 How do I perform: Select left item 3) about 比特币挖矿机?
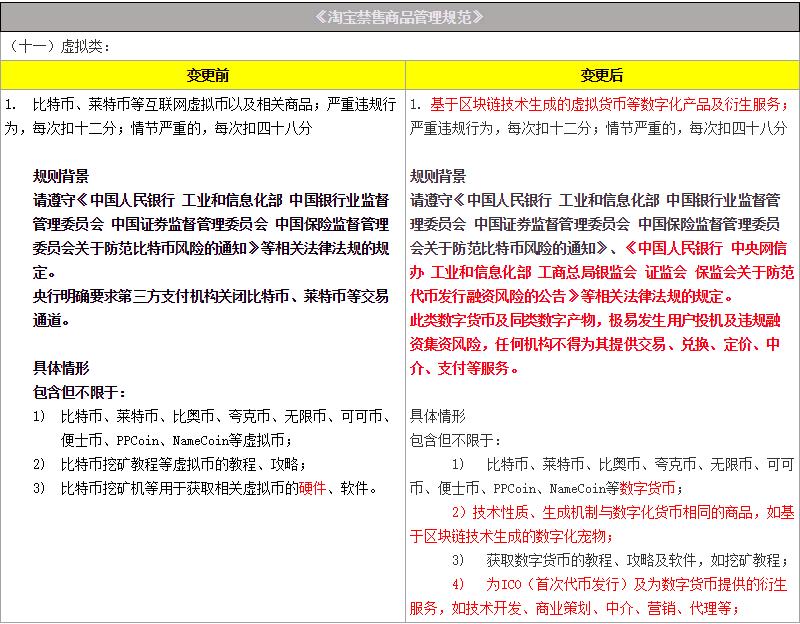point(200,488)
